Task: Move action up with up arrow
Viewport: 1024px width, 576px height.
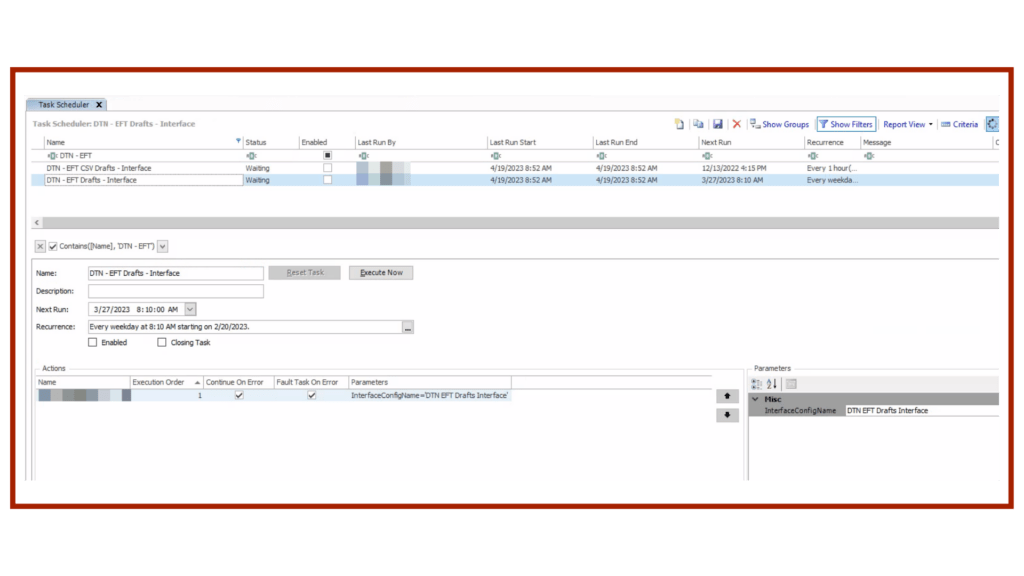Action: tap(728, 396)
